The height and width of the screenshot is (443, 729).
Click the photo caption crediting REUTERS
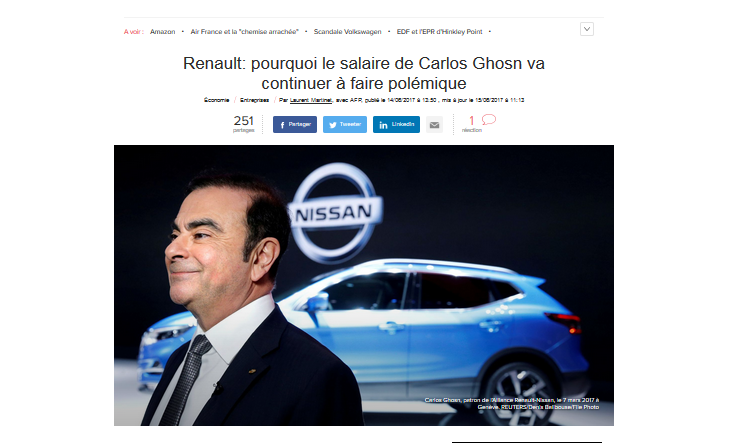[x=511, y=403]
